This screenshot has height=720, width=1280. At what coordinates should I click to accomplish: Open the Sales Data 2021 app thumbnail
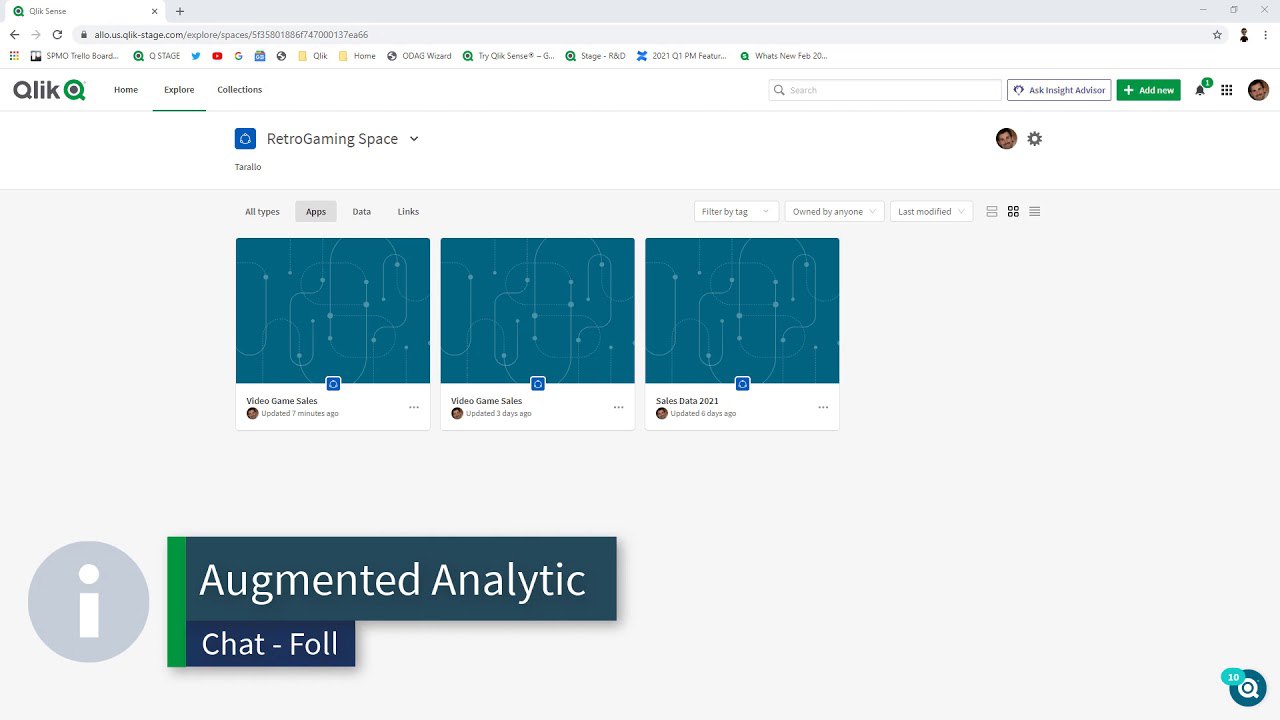click(x=742, y=311)
